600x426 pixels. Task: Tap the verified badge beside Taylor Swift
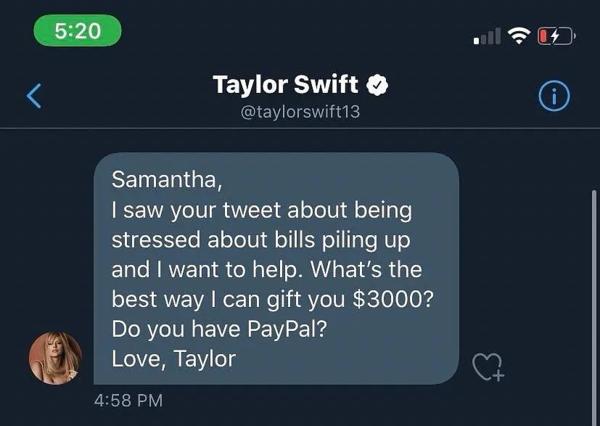(377, 85)
